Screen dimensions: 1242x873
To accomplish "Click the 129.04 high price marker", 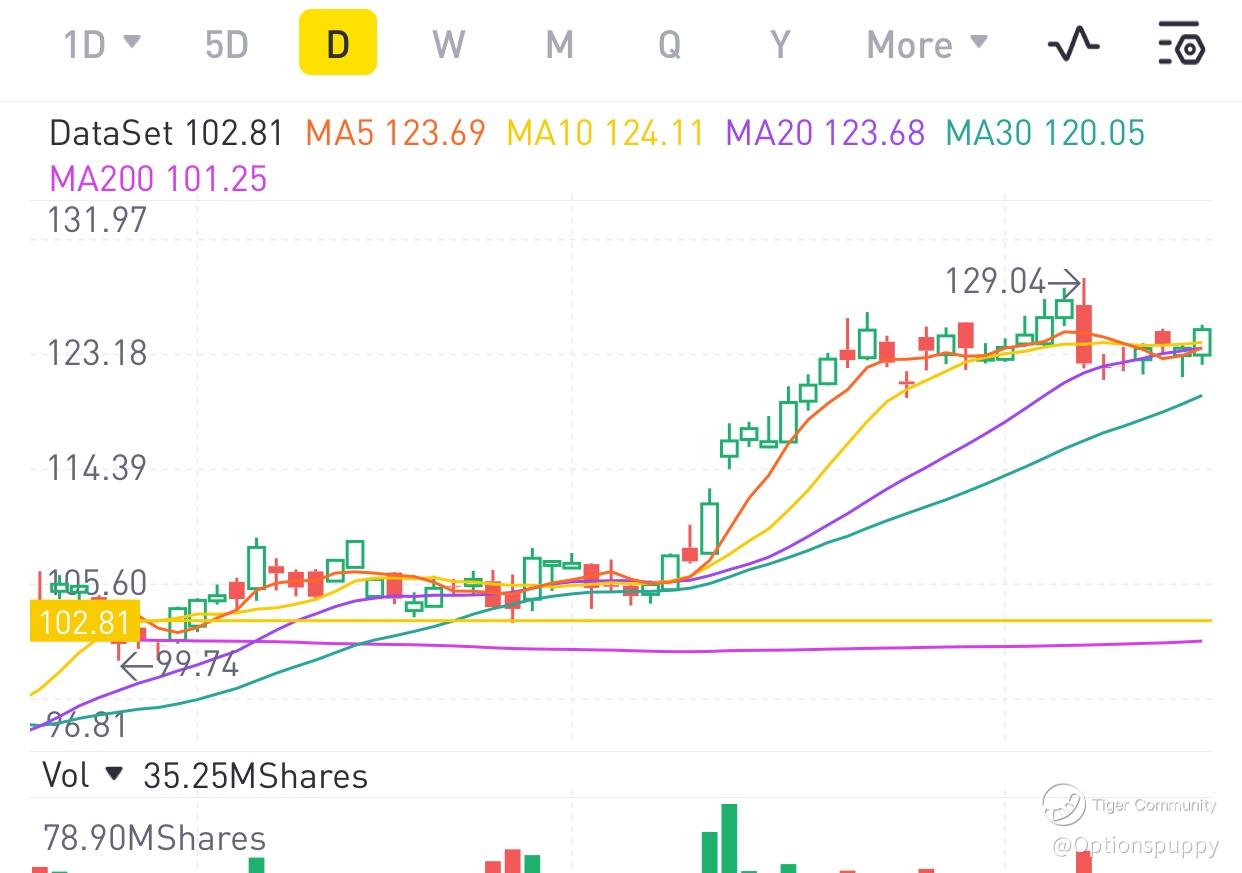I will click(1012, 282).
